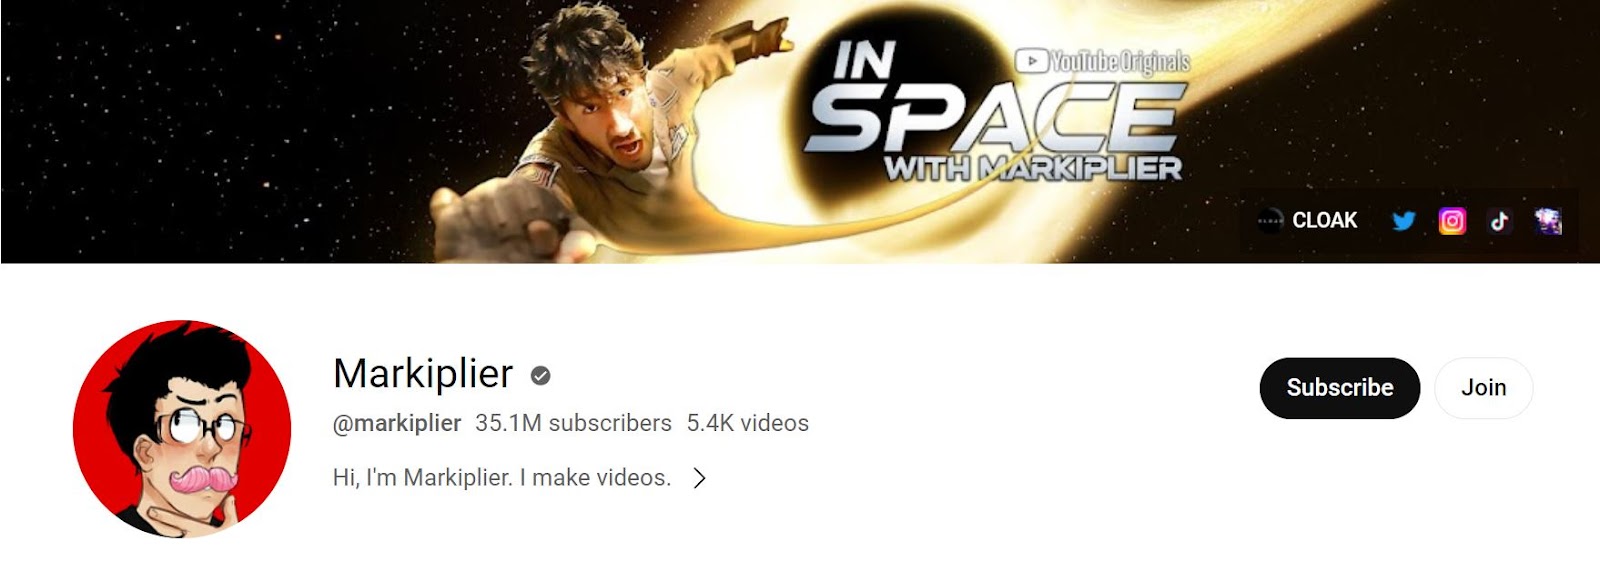Click the verified checkmark badge beside Markiplier

click(540, 376)
